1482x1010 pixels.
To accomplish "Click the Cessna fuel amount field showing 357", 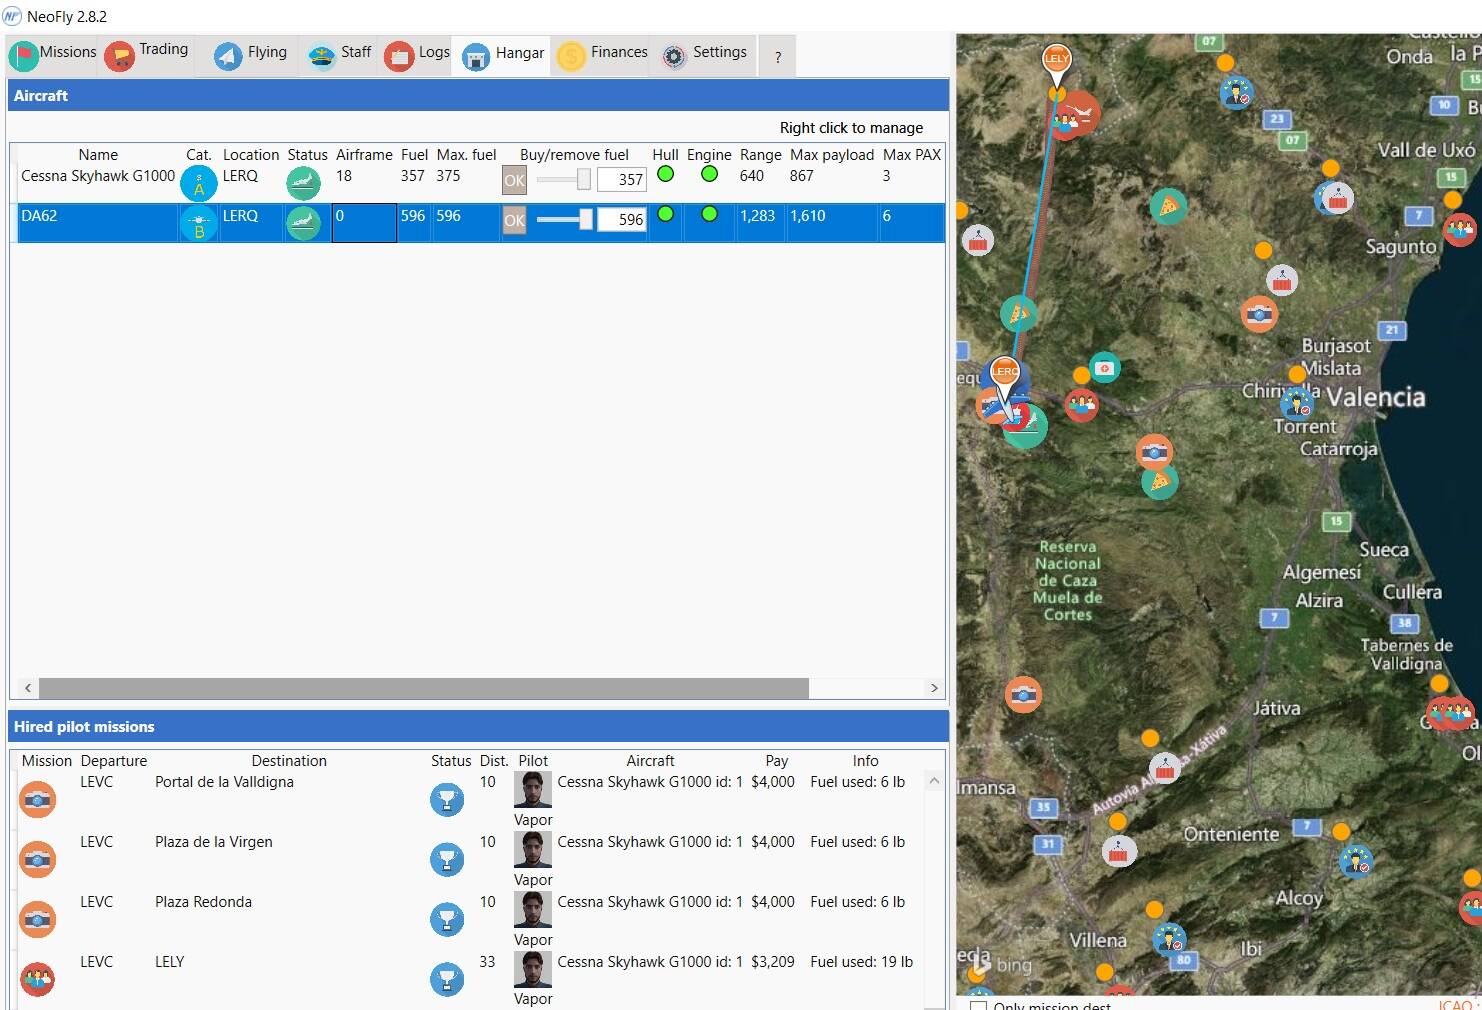I will click(x=622, y=180).
